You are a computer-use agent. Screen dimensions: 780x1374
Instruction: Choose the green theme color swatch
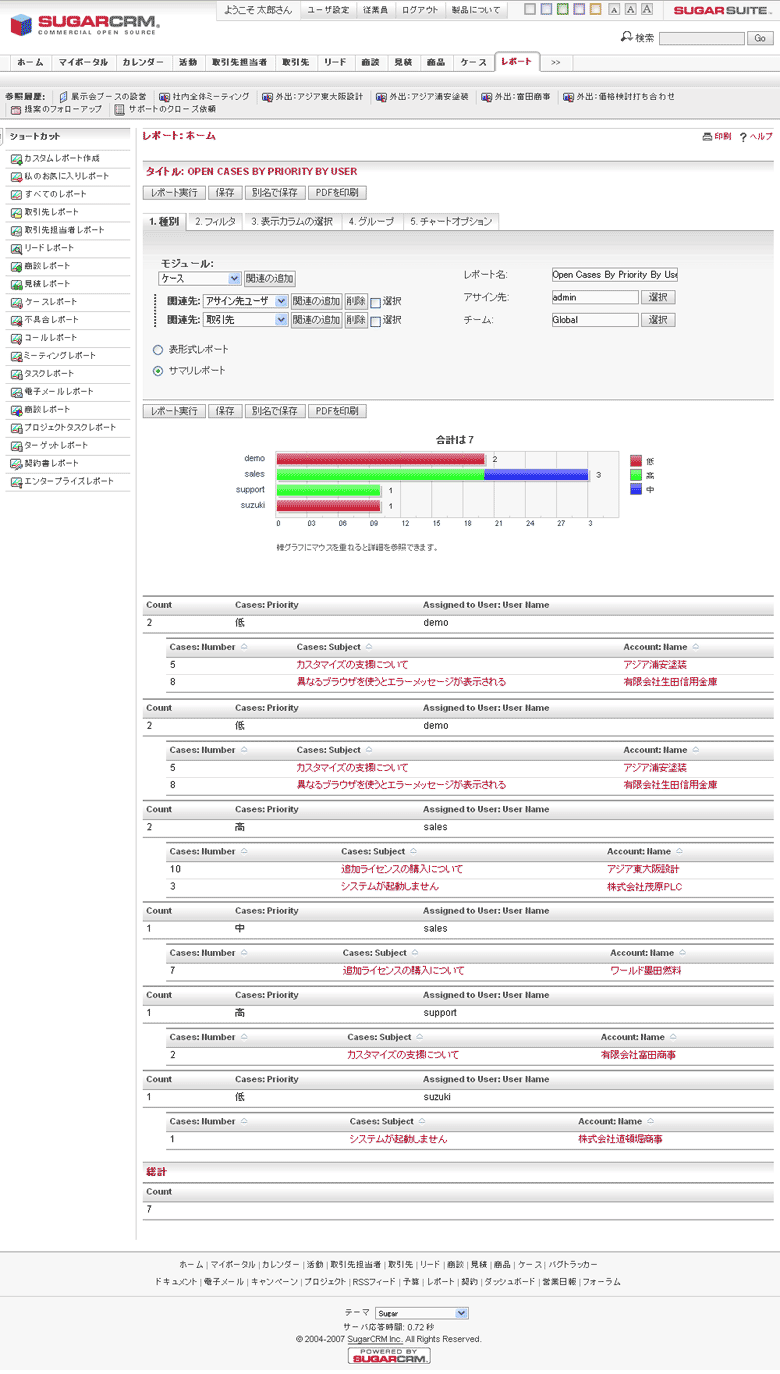(562, 9)
